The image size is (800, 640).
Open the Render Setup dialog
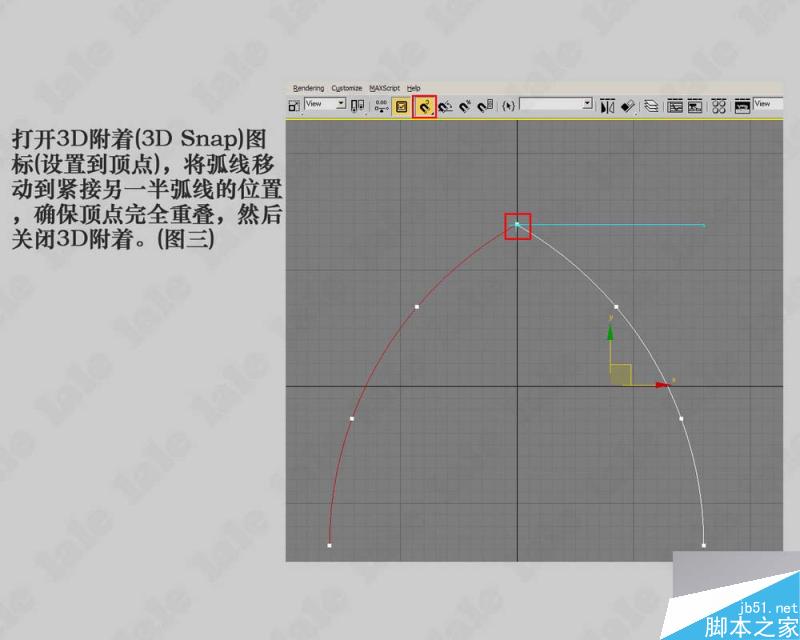point(740,104)
